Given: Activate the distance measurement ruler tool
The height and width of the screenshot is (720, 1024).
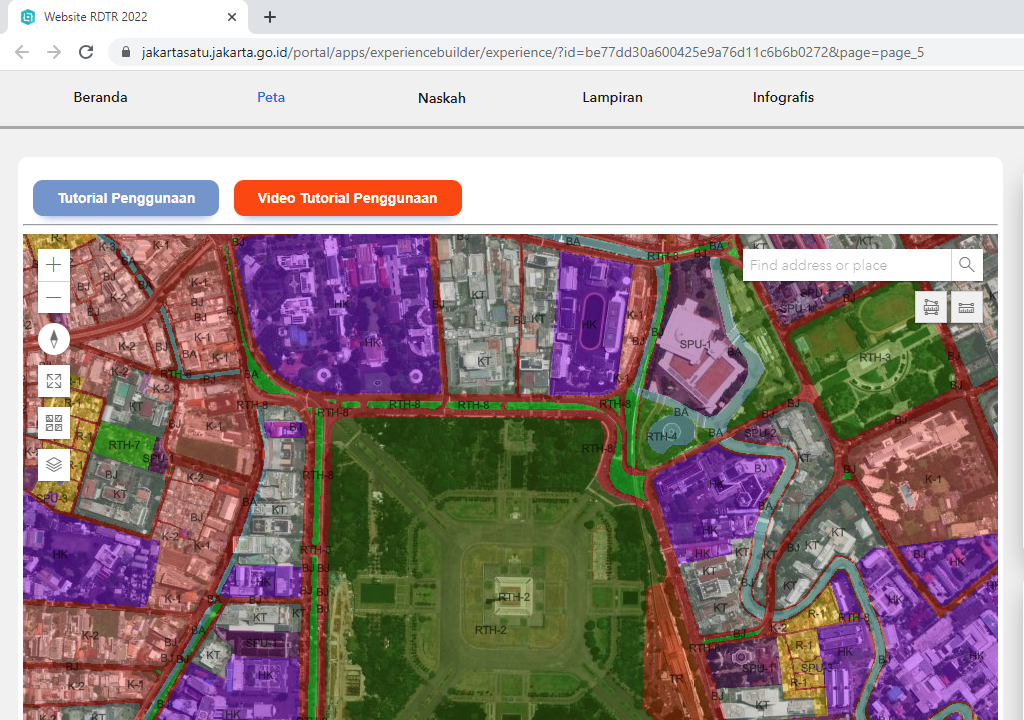Looking at the screenshot, I should tap(966, 307).
